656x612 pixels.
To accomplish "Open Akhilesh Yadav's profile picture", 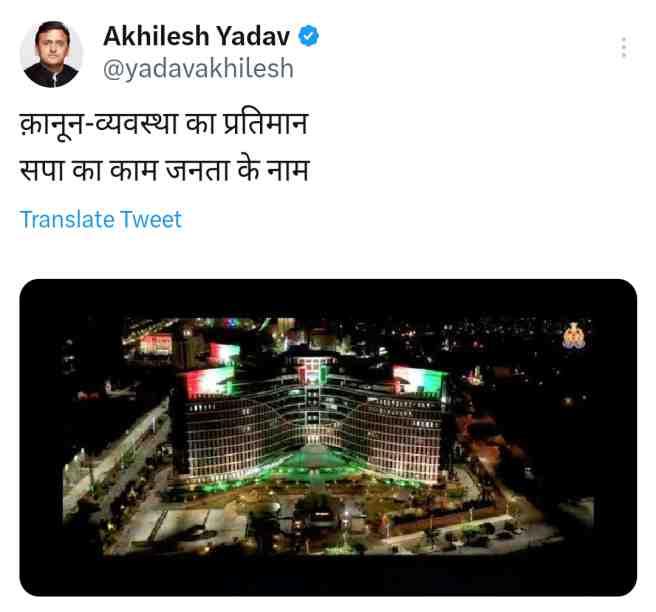I will 51,54.
